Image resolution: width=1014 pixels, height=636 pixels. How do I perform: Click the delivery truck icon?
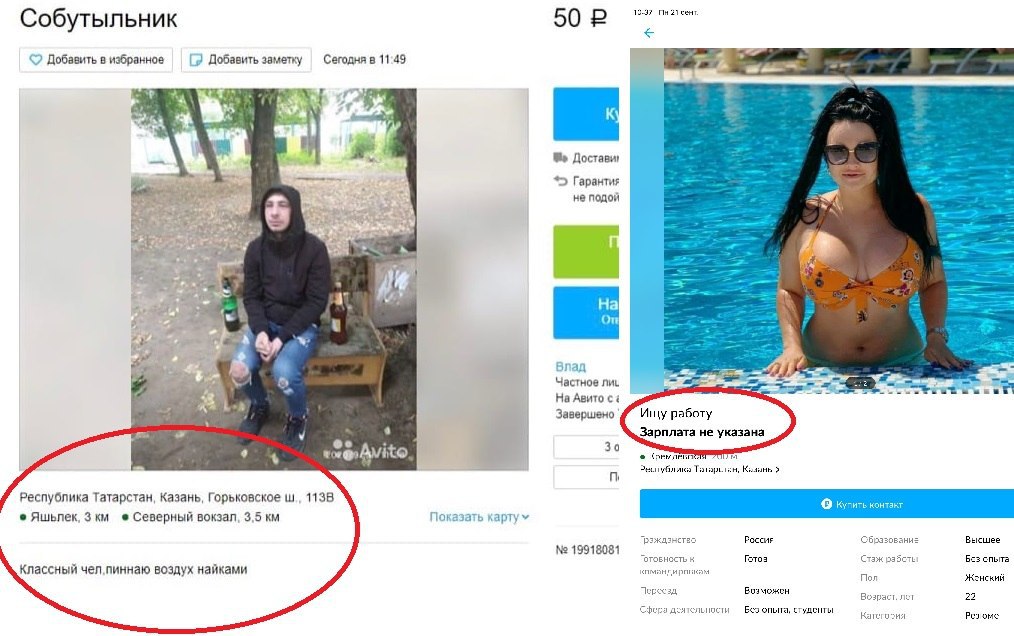click(x=560, y=157)
